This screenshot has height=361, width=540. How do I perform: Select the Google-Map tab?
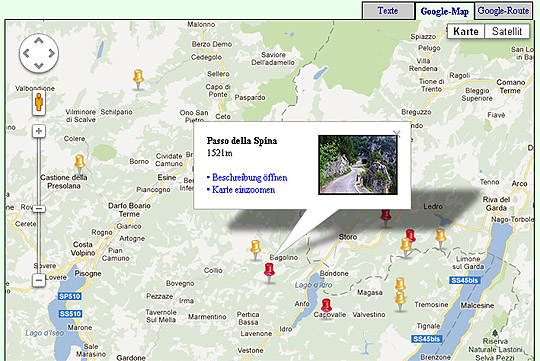(x=445, y=12)
